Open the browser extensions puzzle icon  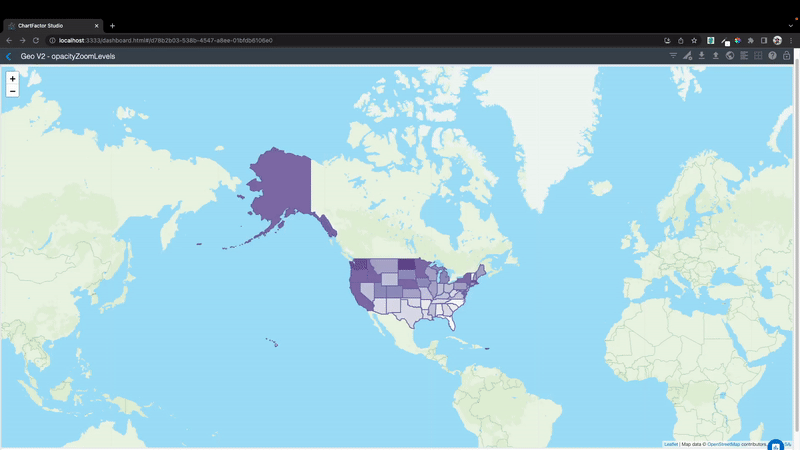click(x=751, y=40)
